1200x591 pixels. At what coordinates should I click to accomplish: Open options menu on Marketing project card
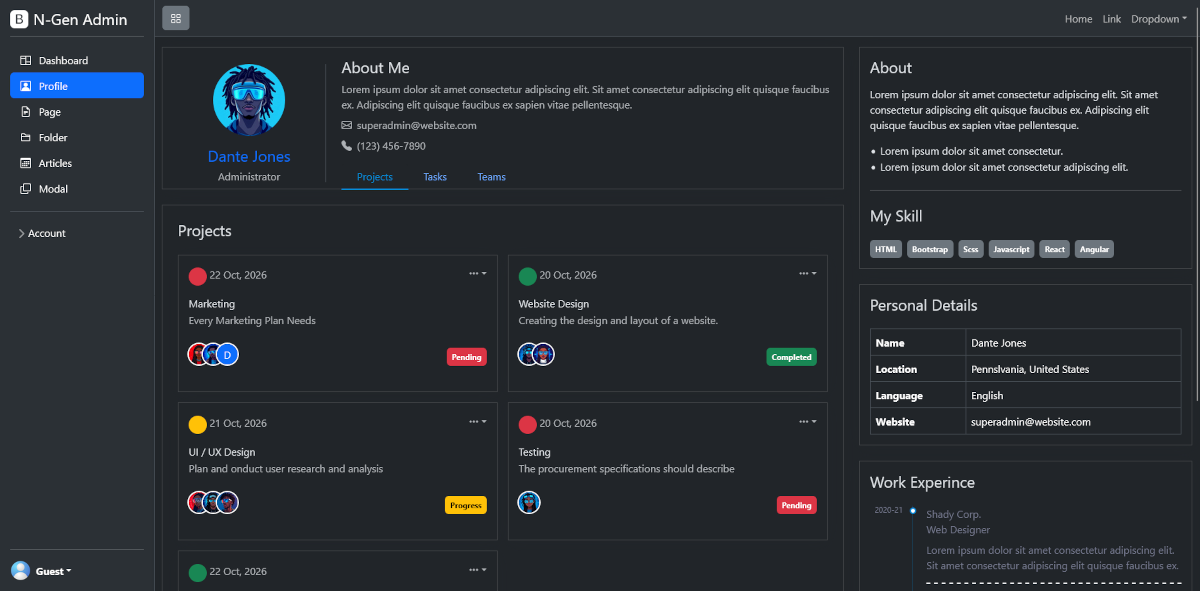477,273
